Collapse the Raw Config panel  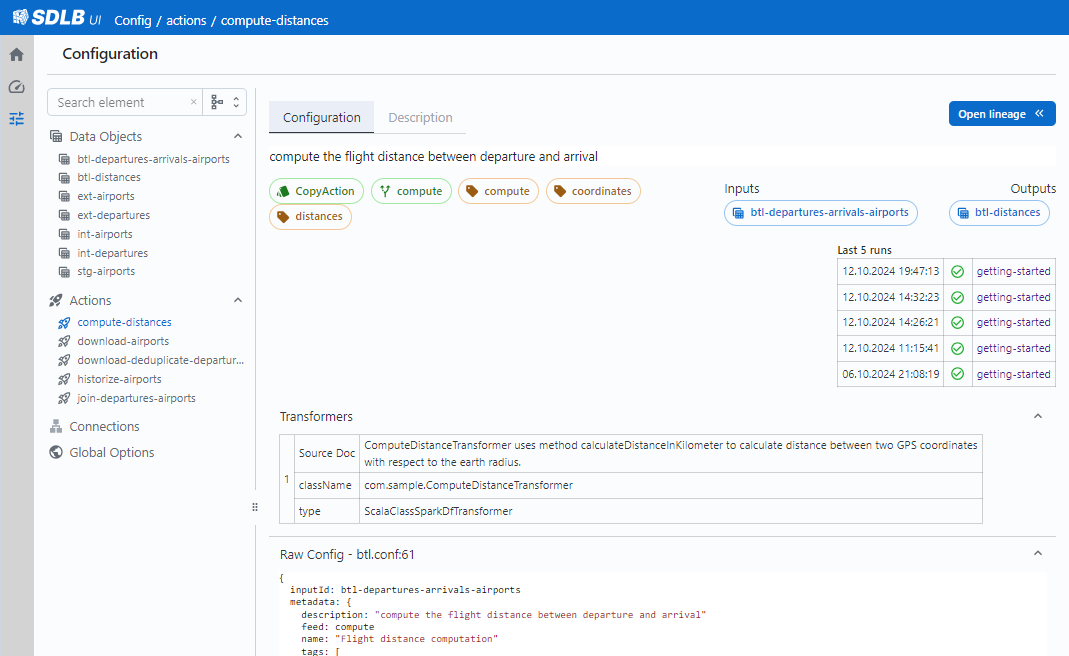1037,554
